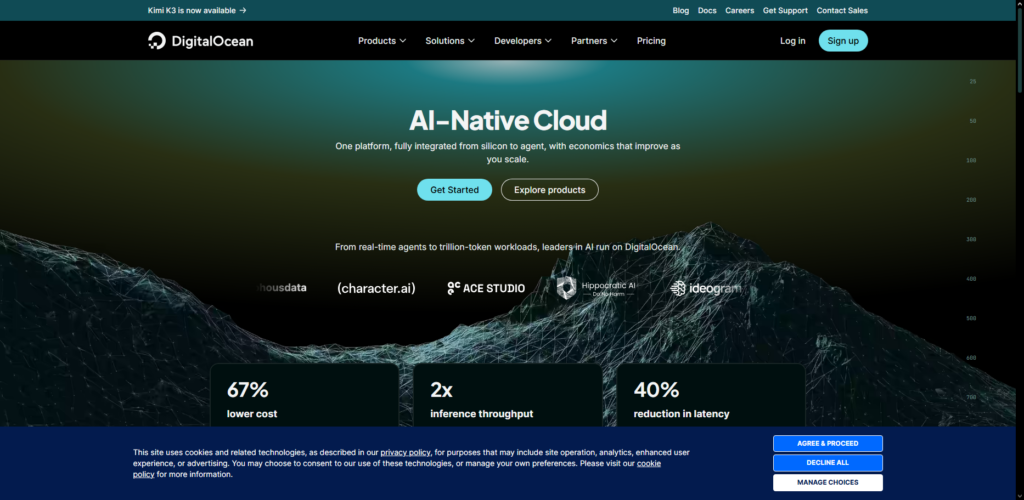Image resolution: width=1024 pixels, height=500 pixels.
Task: Expand the Partners menu
Action: (x=594, y=40)
